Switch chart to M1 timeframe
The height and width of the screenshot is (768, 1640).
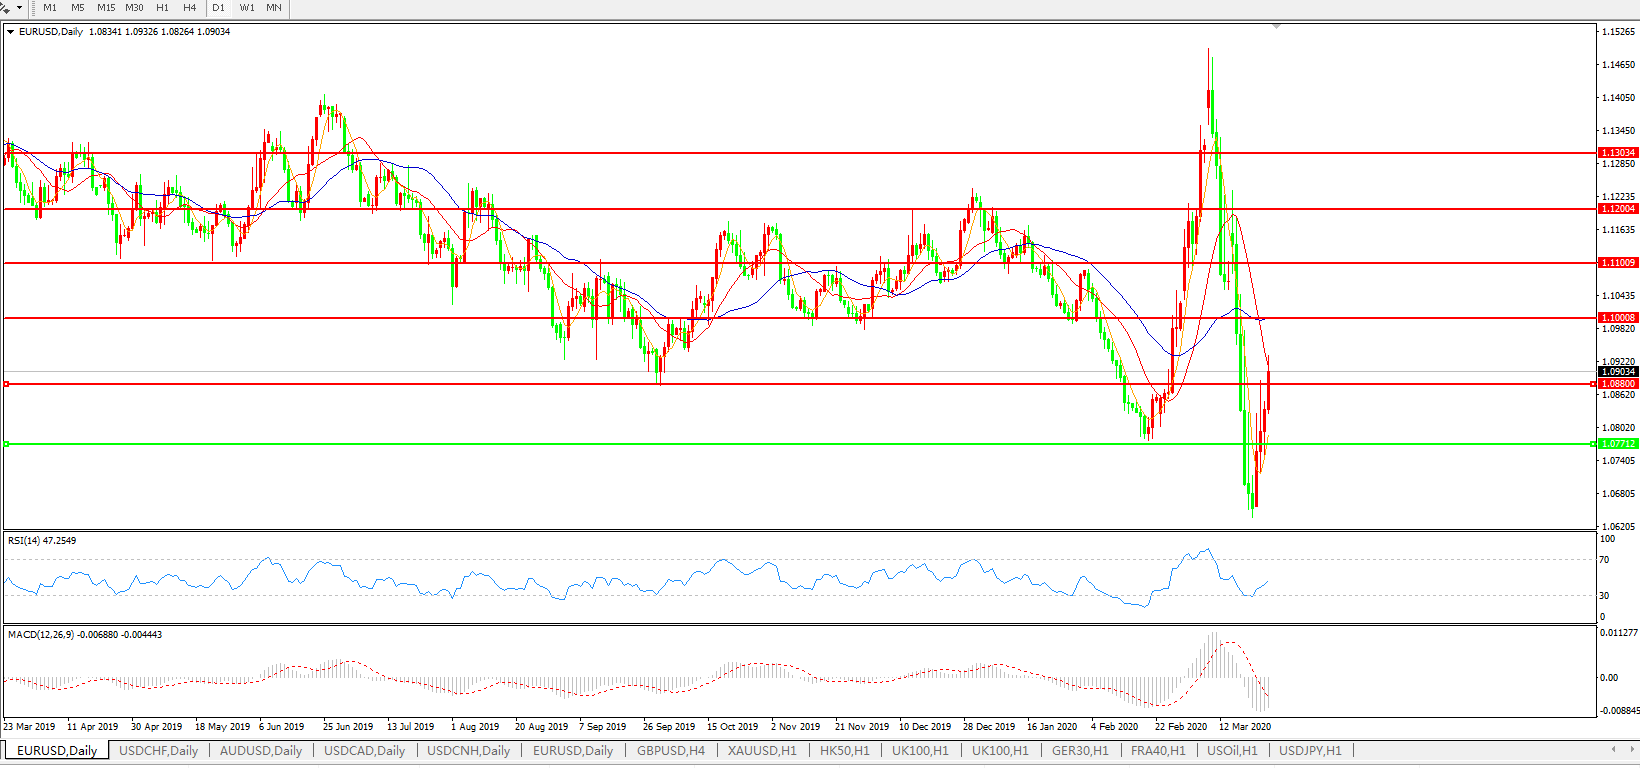pyautogui.click(x=50, y=8)
